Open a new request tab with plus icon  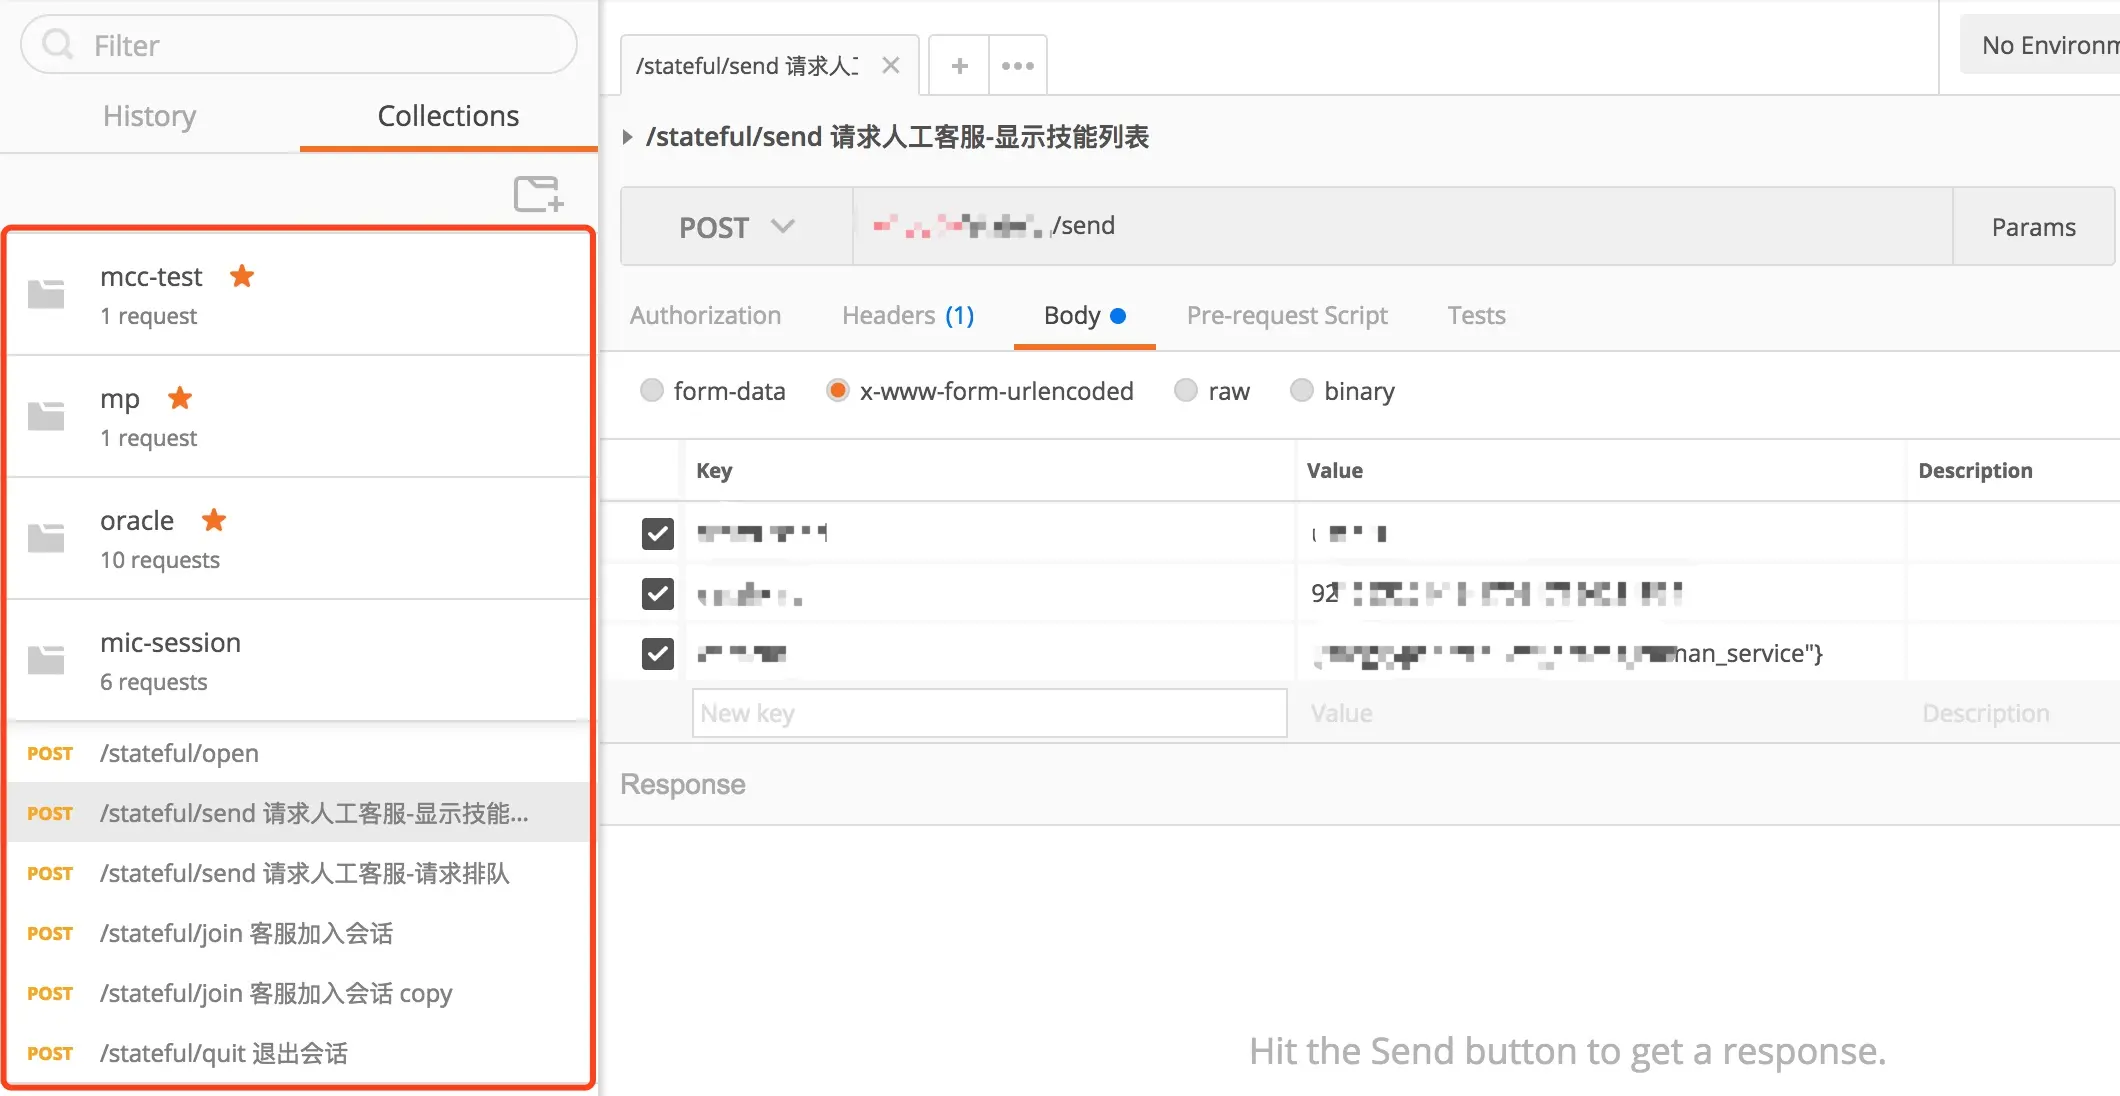[959, 66]
